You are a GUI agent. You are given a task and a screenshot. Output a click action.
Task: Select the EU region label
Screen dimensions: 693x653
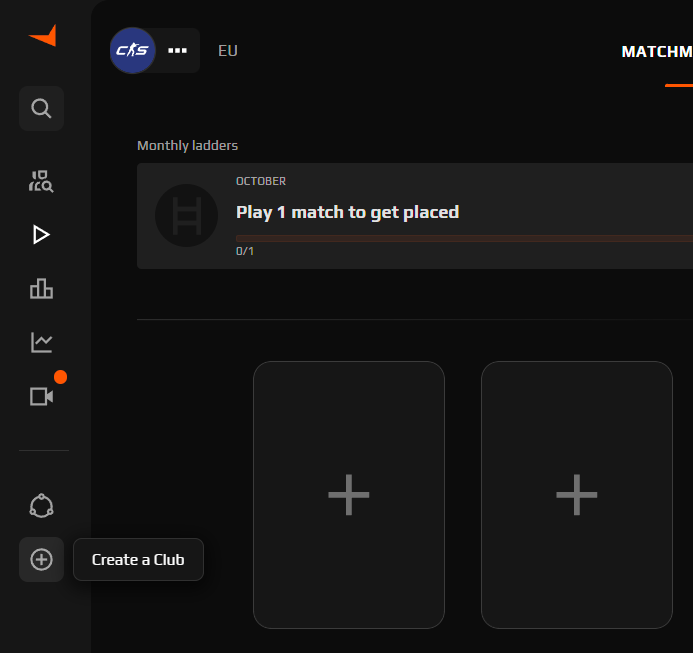tap(228, 51)
